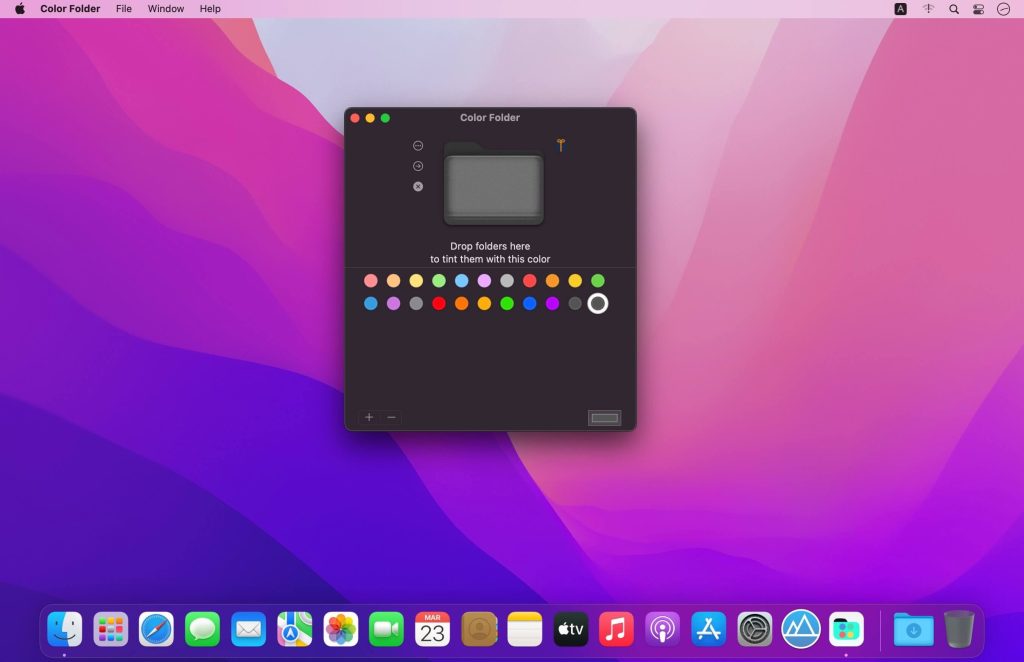This screenshot has width=1024, height=662.
Task: Click the circled arrow icon next to the folder
Action: [x=418, y=166]
